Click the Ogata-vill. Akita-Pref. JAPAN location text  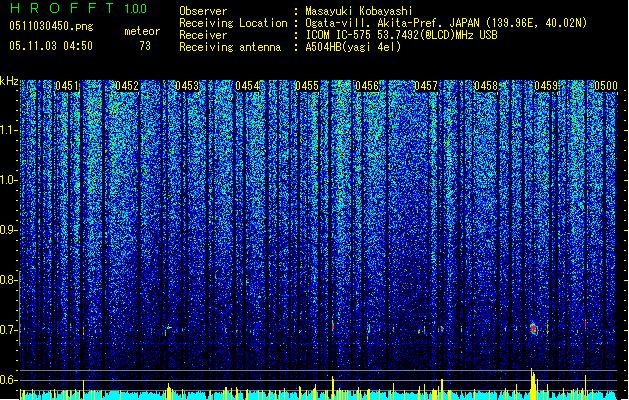coord(446,23)
